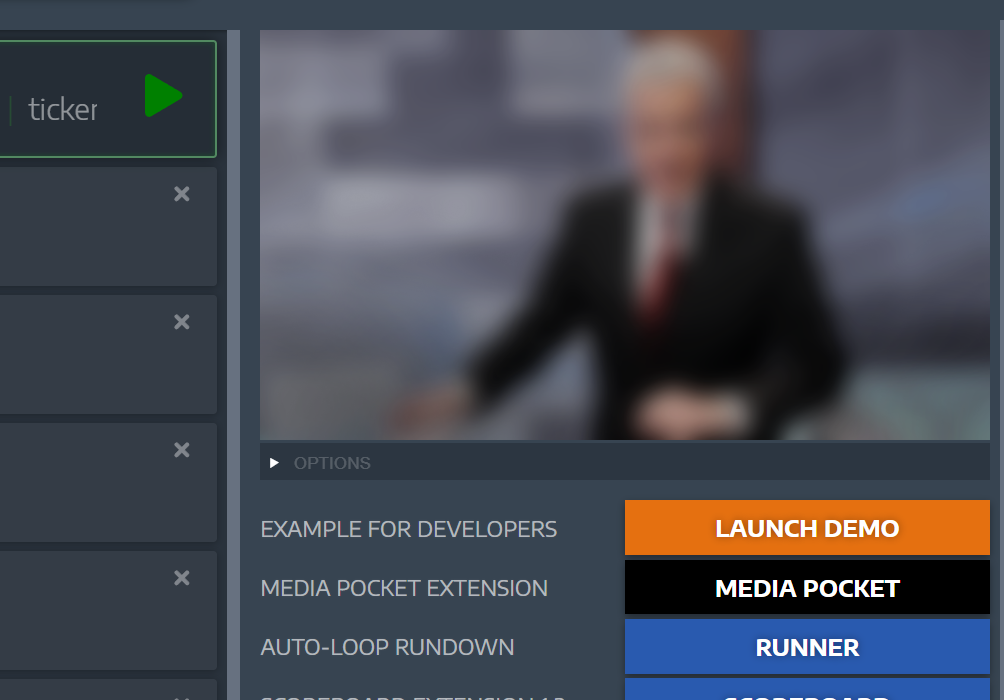This screenshot has height=700, width=1004.
Task: Open the MEDIA POCKET extension button
Action: [807, 587]
